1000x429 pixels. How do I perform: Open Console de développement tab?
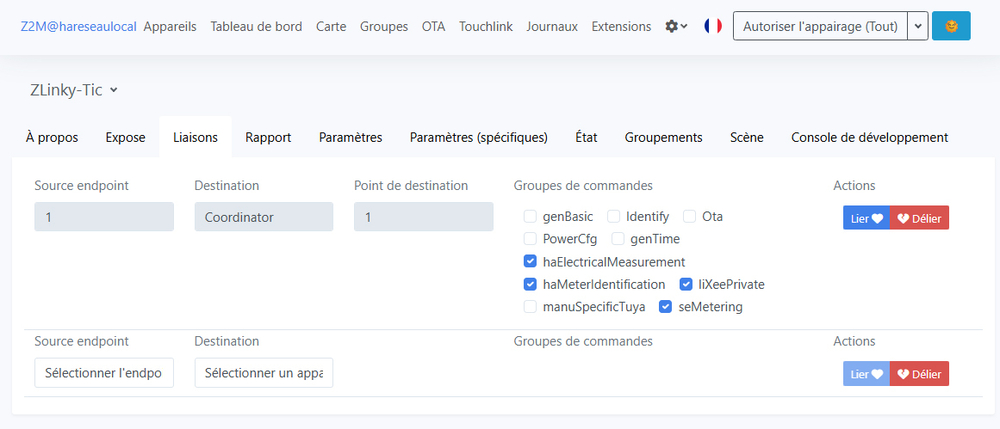pyautogui.click(x=870, y=137)
